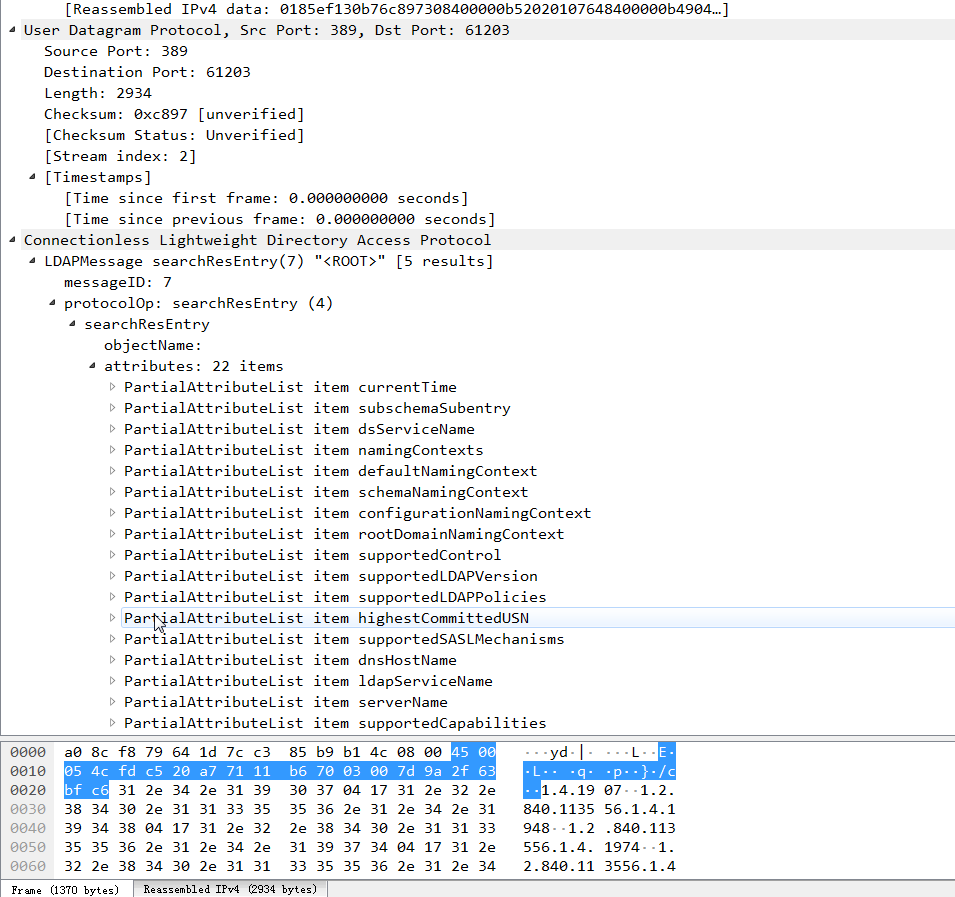Expand the supportedSASLMechanisms attribute item

[112, 639]
